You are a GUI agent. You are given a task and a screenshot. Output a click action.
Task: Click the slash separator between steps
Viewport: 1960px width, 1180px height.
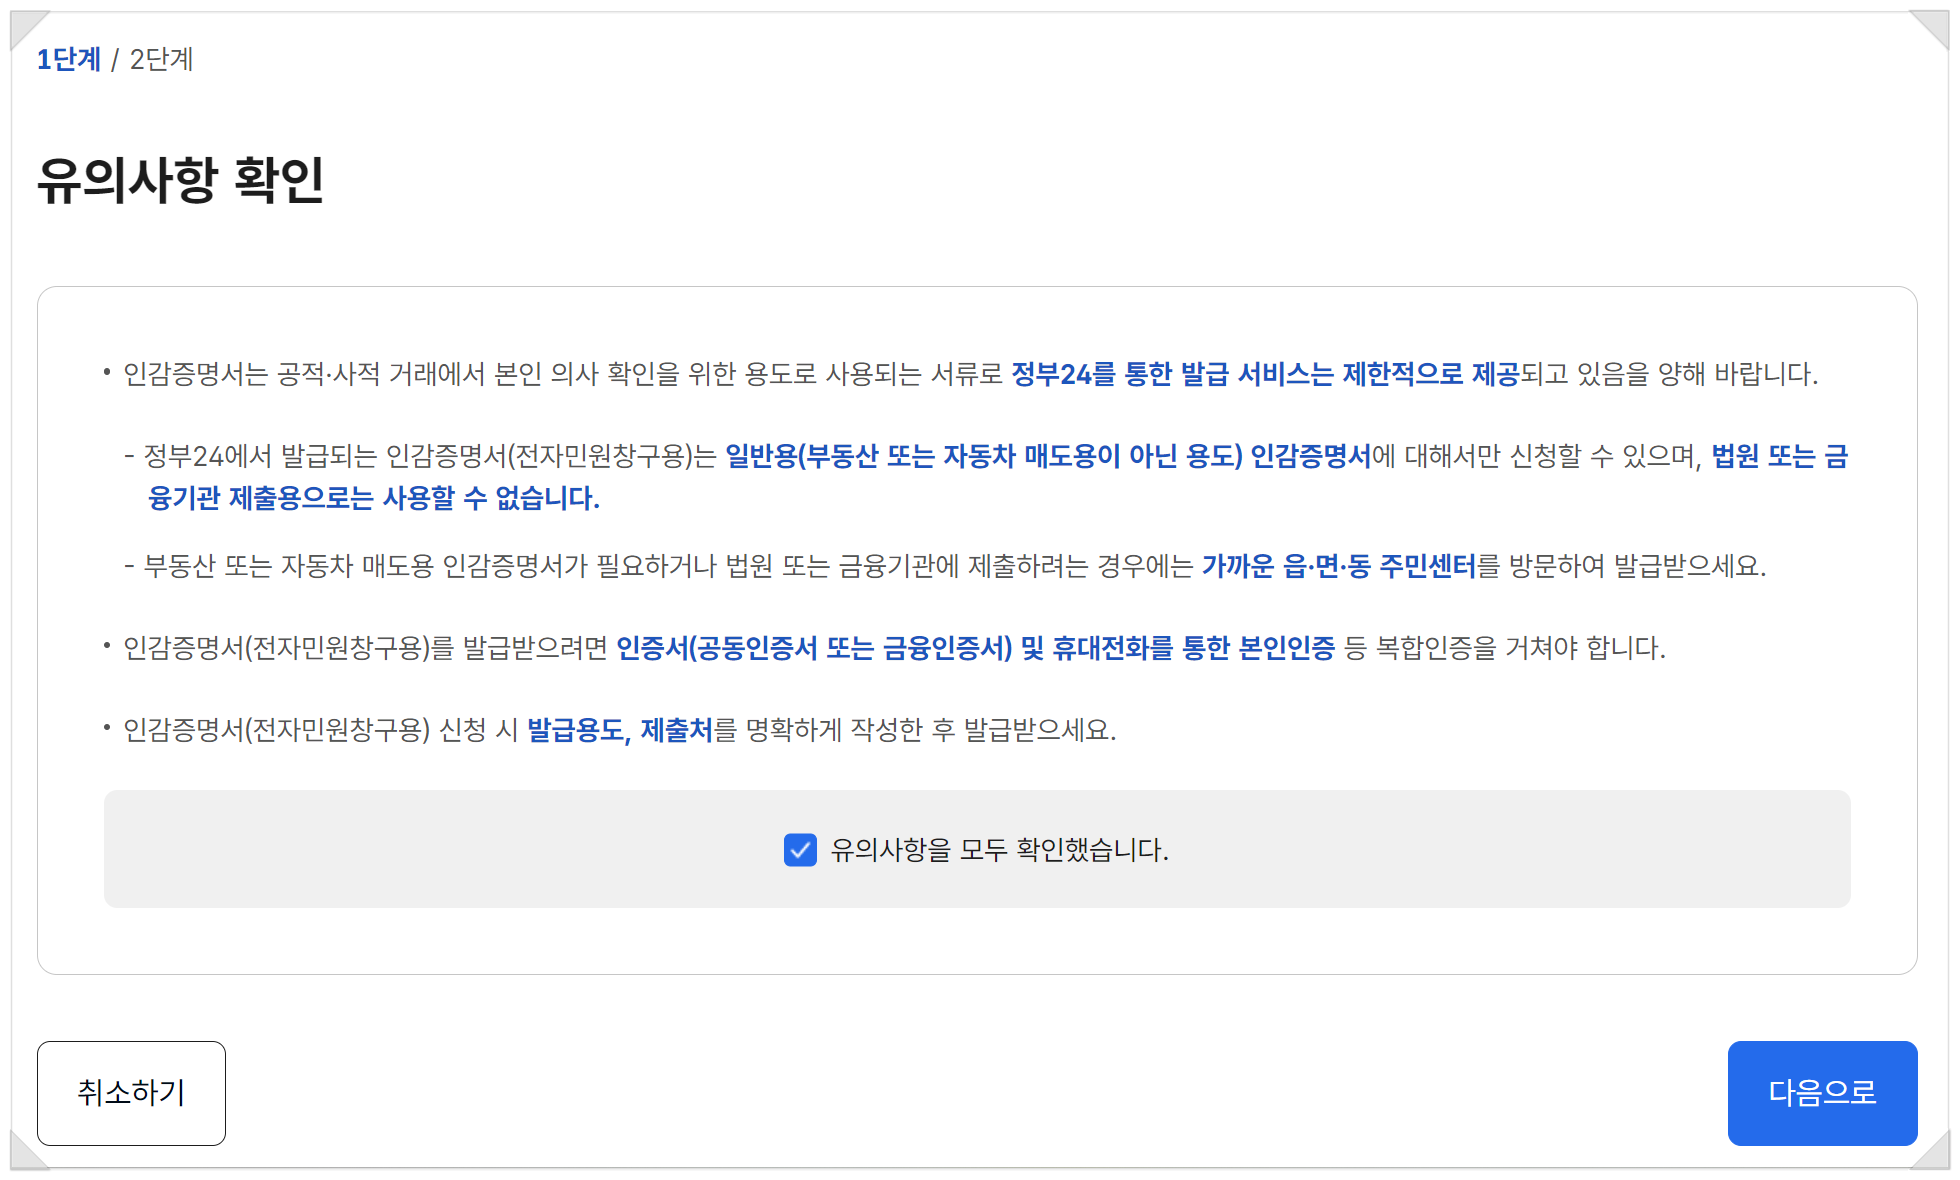(115, 60)
